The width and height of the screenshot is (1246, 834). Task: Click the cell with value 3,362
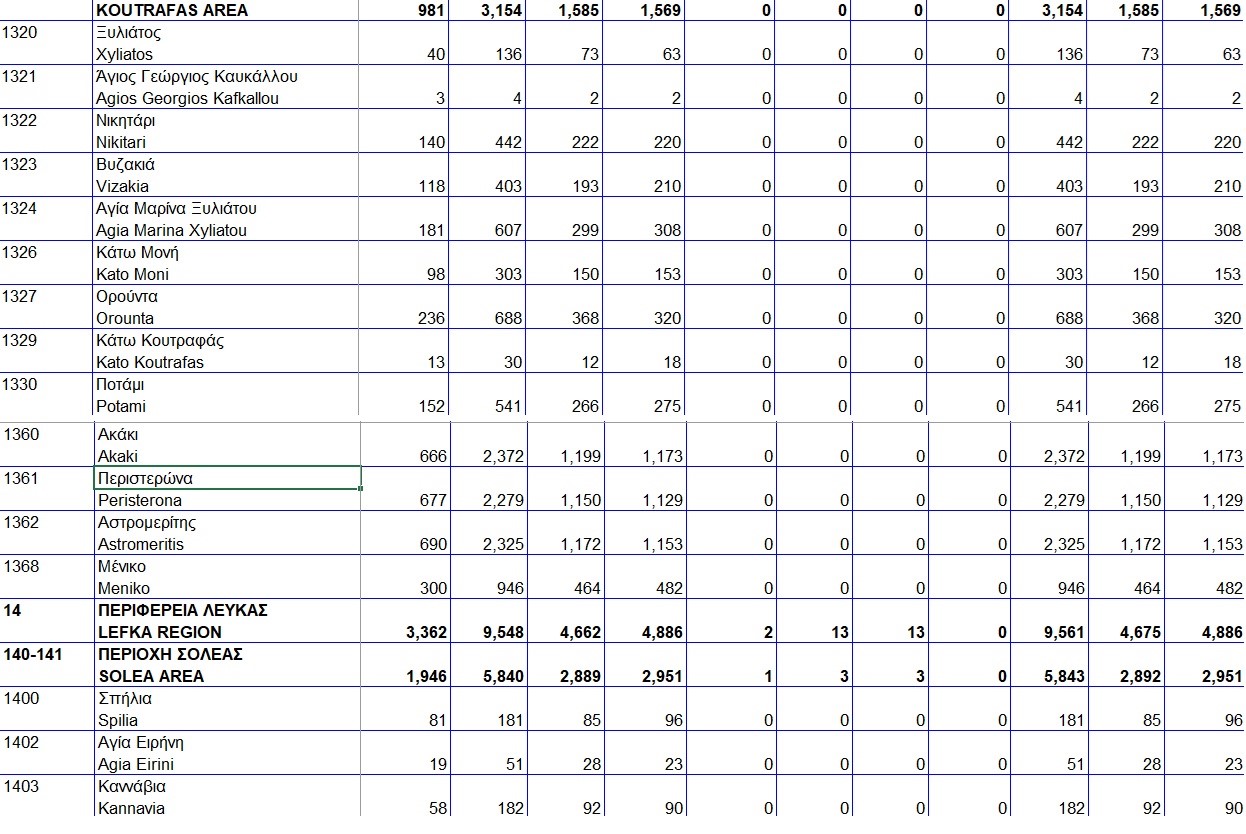click(427, 632)
